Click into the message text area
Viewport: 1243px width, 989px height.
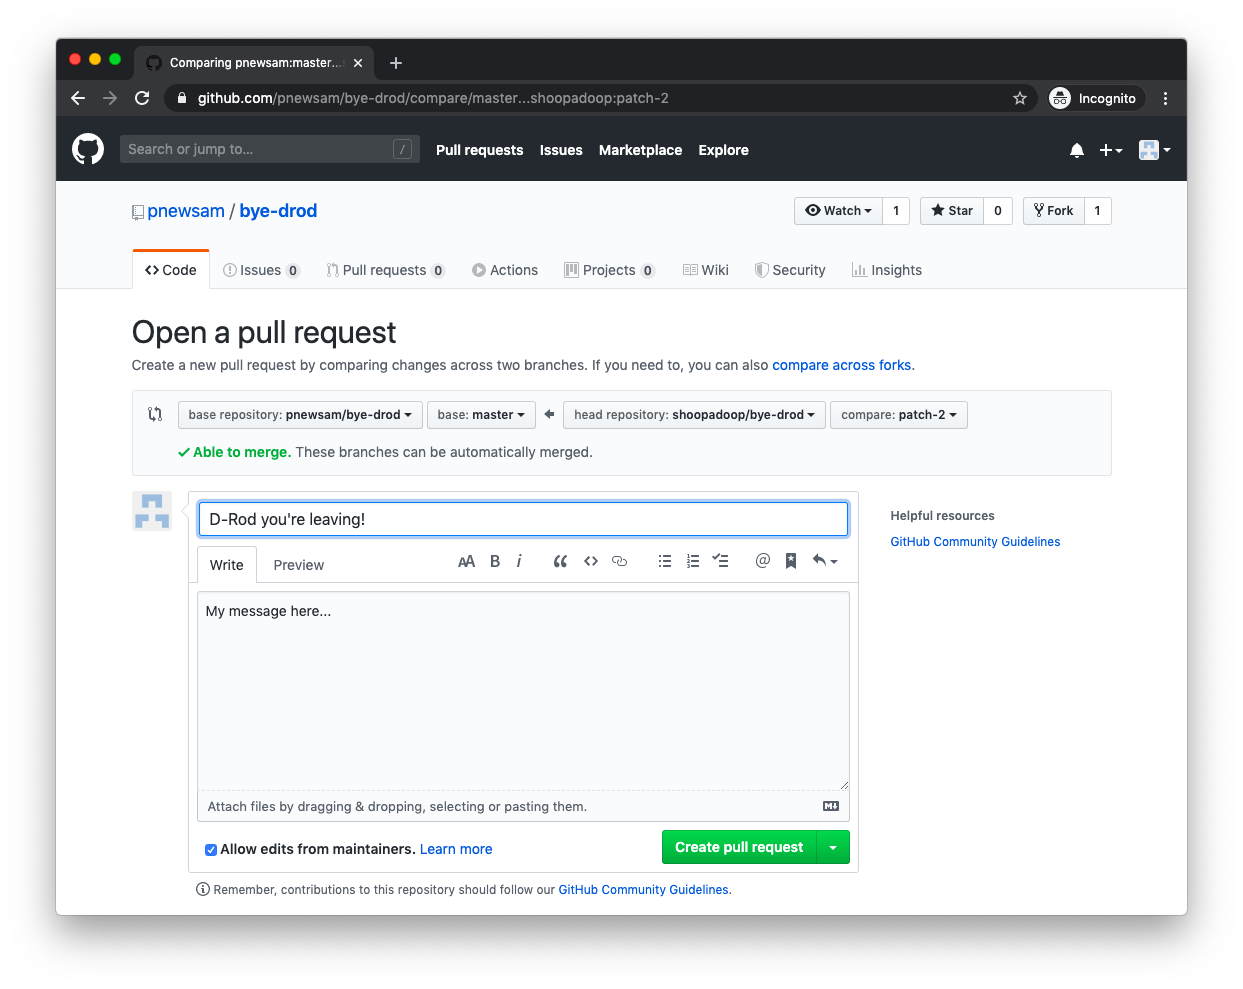[x=523, y=691]
